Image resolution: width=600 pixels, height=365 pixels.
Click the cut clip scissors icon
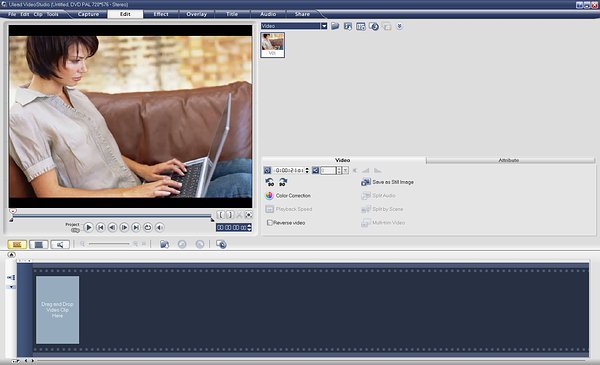(239, 215)
